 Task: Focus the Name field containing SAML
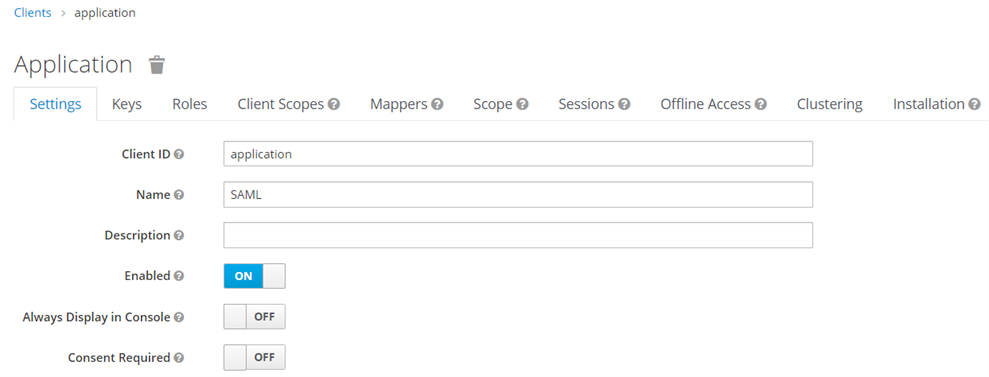(518, 195)
